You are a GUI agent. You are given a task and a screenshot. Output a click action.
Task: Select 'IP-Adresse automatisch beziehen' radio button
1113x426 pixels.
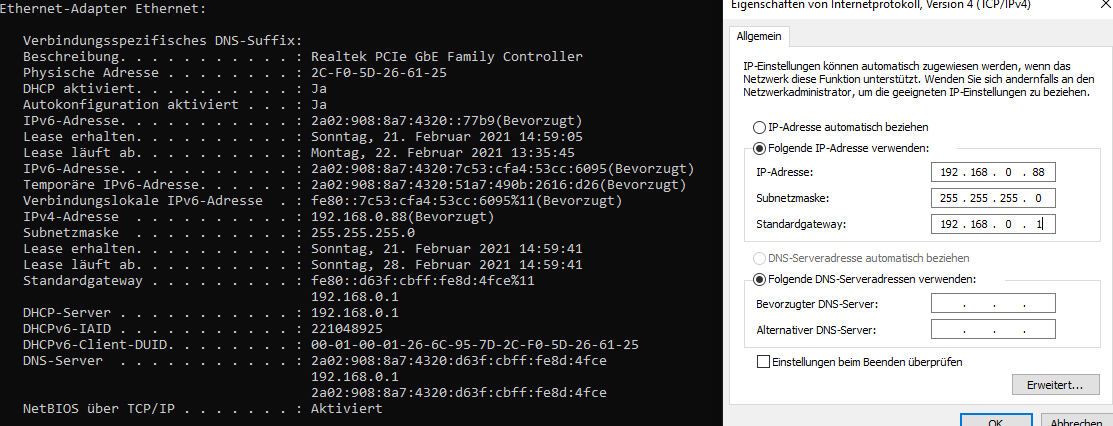tap(758, 128)
